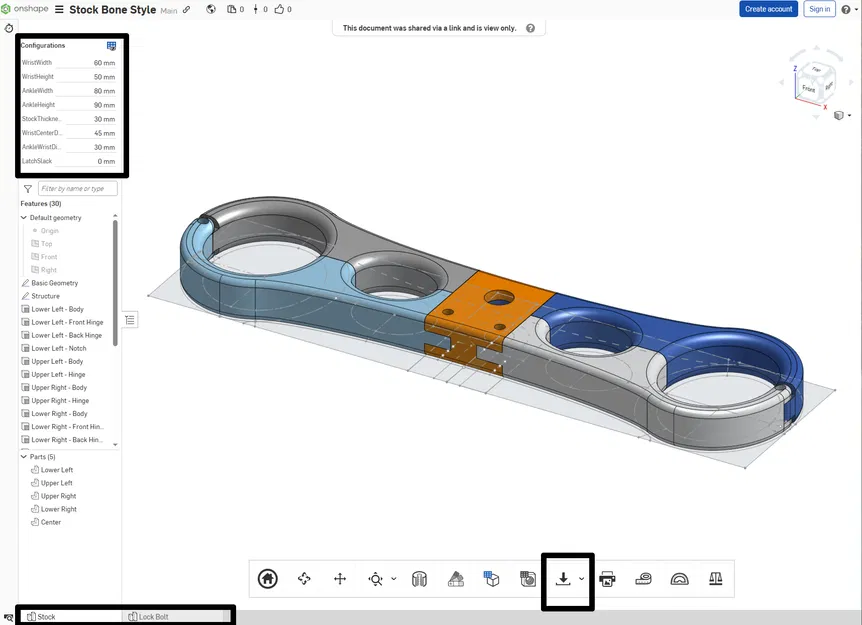
Task: Click the configuration cube toolbar icon
Action: click(x=491, y=579)
